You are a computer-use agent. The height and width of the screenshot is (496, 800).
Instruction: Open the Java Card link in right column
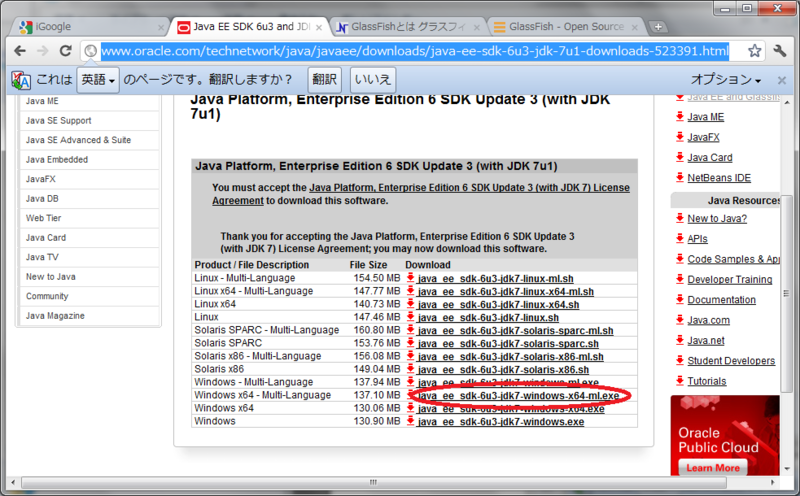(710, 157)
